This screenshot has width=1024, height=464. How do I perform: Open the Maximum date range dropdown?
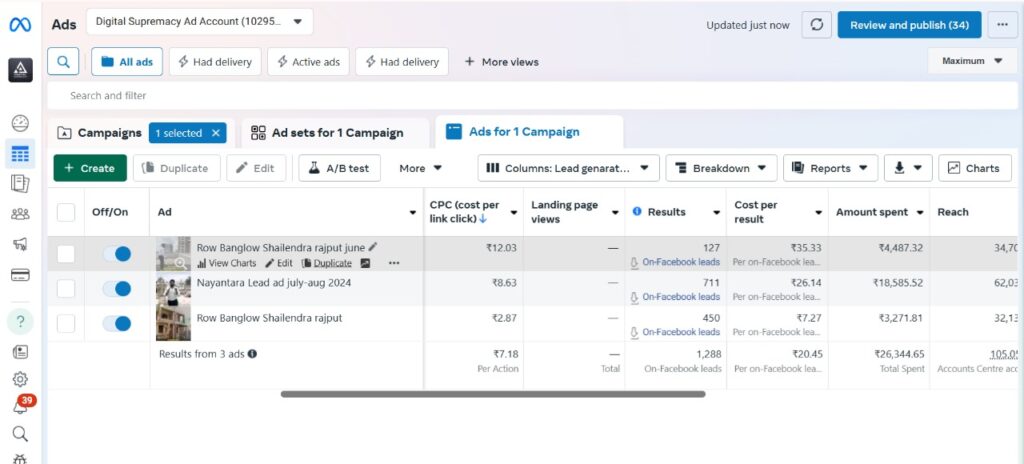point(972,61)
